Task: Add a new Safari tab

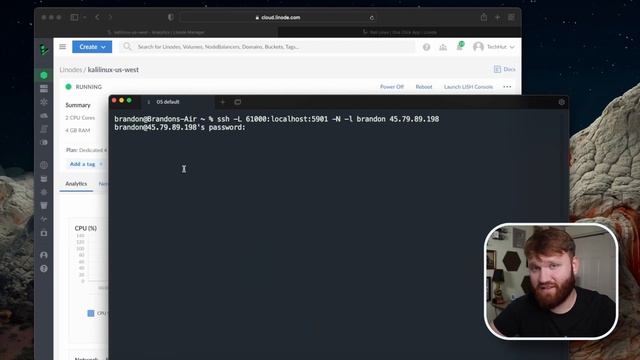Action: click(498, 17)
